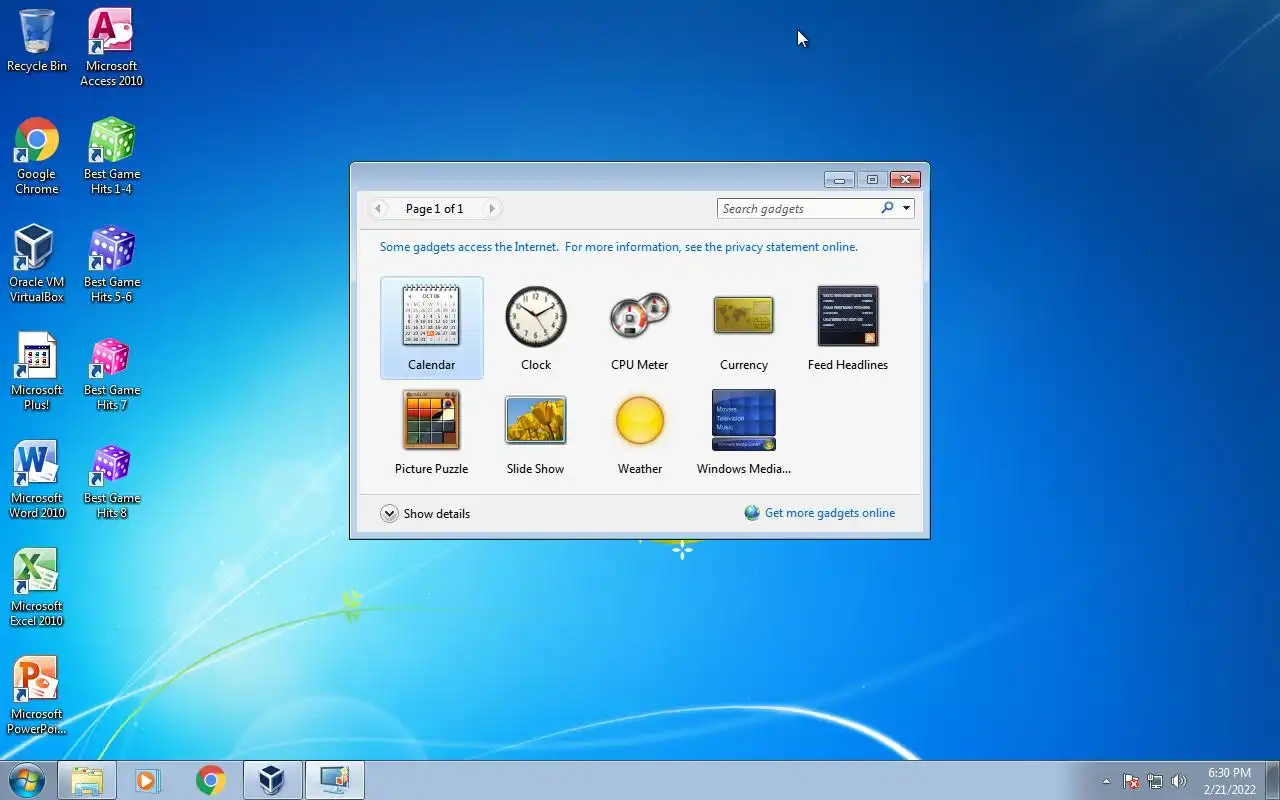Image resolution: width=1280 pixels, height=800 pixels.
Task: Open Recycle Bin desktop icon
Action: pos(37,41)
